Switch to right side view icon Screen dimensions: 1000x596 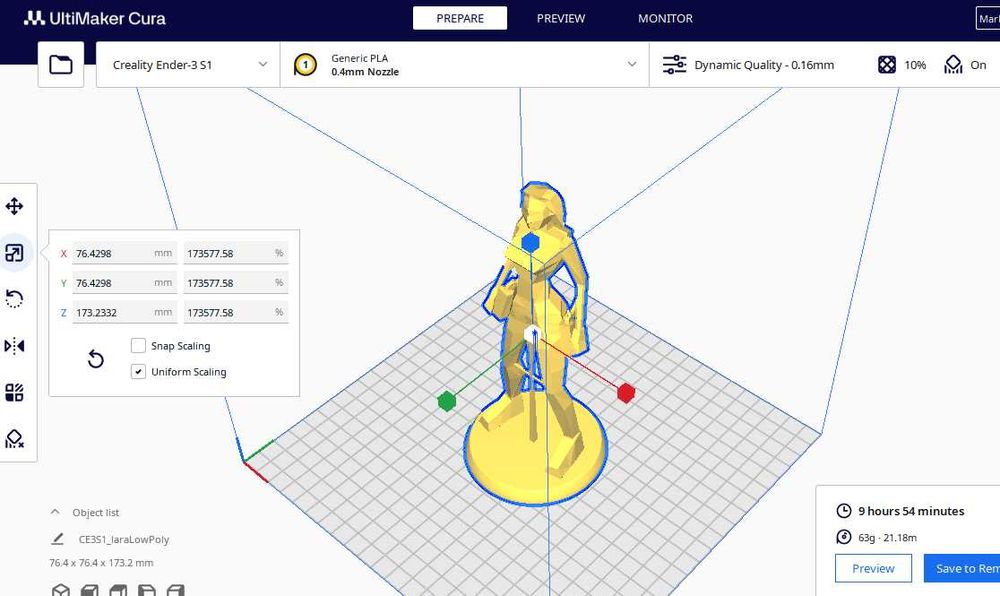(175, 590)
